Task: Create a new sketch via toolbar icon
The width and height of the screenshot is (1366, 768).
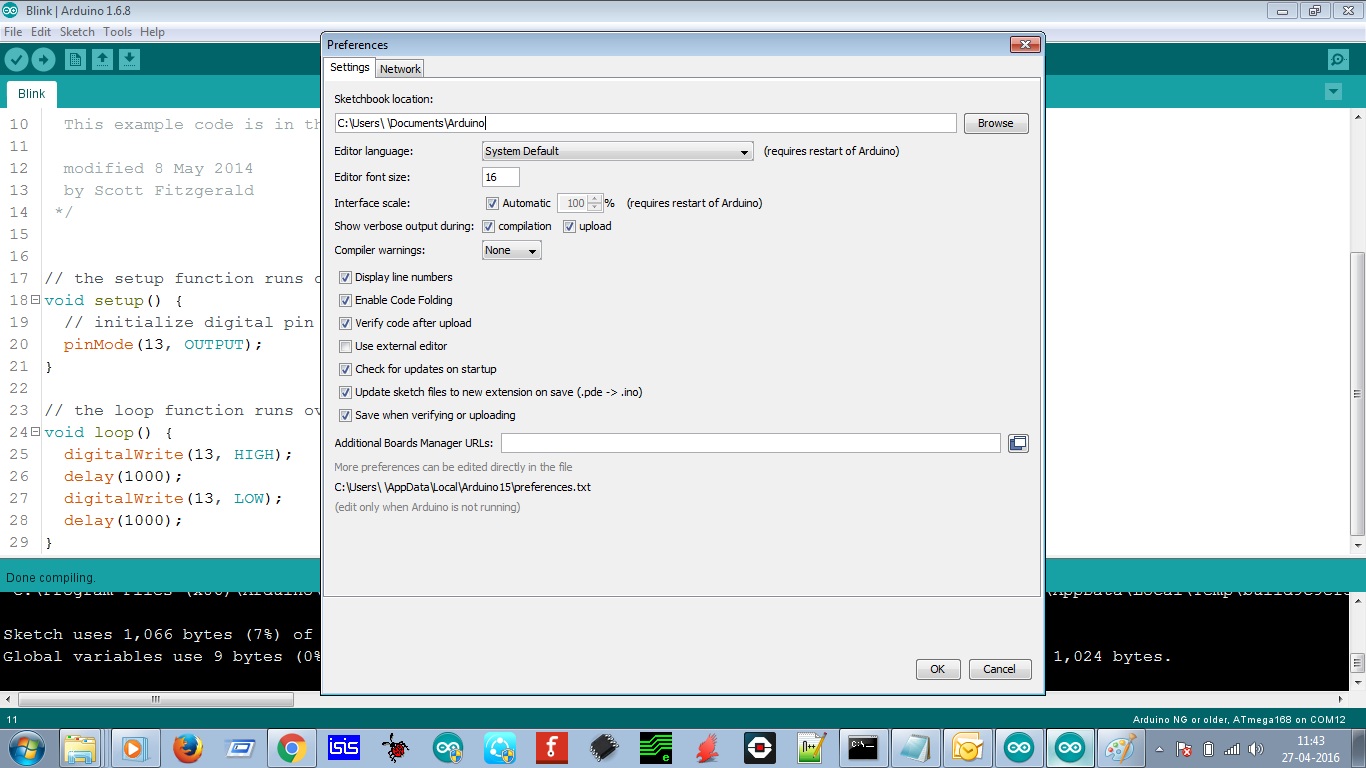Action: 75,60
